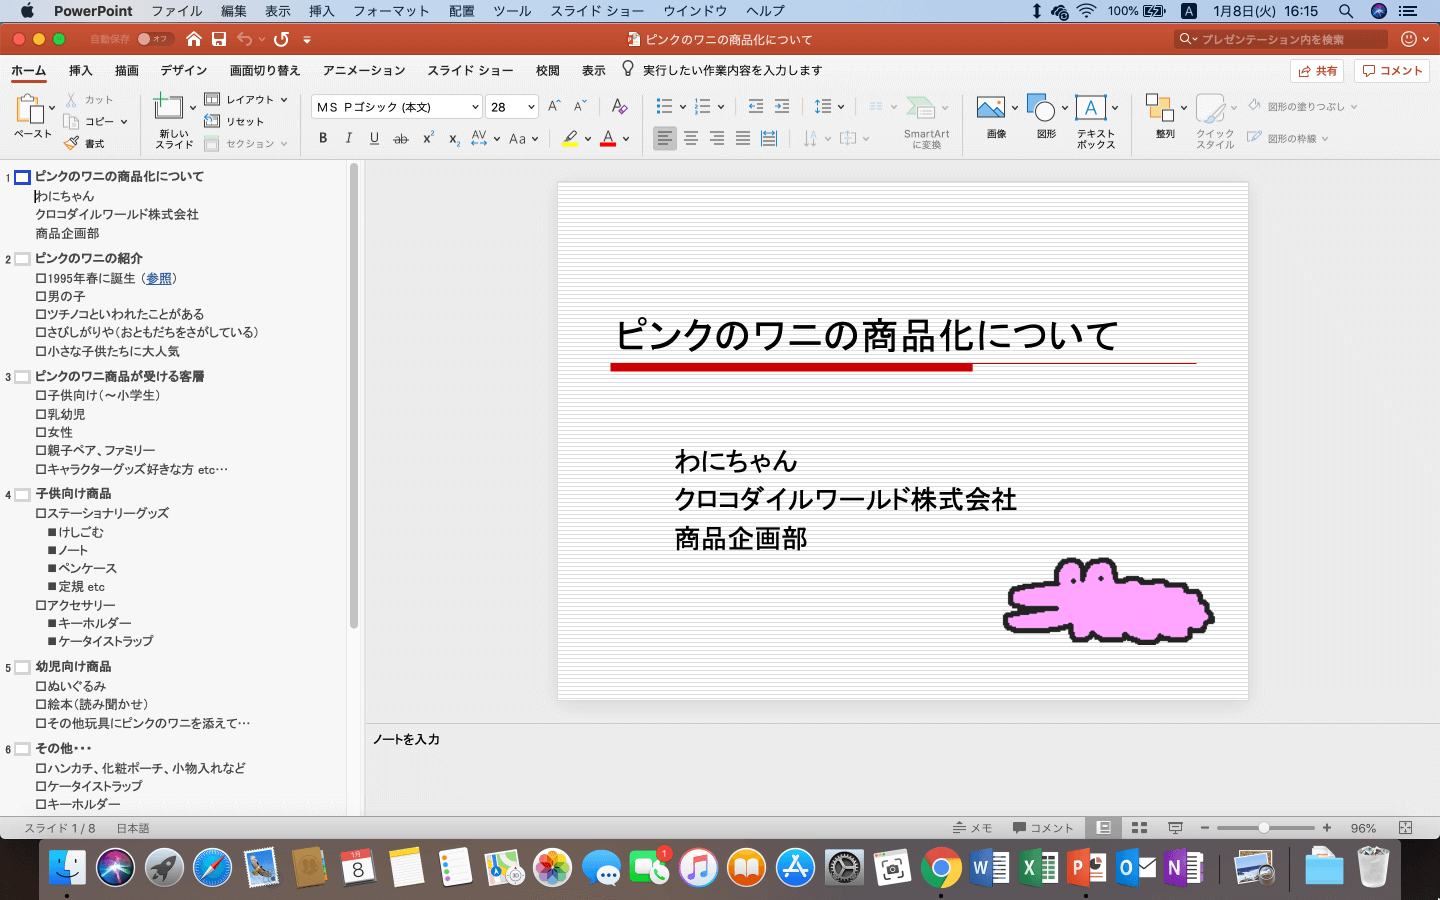Open the Shapes (図形) gallery icon
Viewport: 1440px width, 900px height.
(1040, 109)
